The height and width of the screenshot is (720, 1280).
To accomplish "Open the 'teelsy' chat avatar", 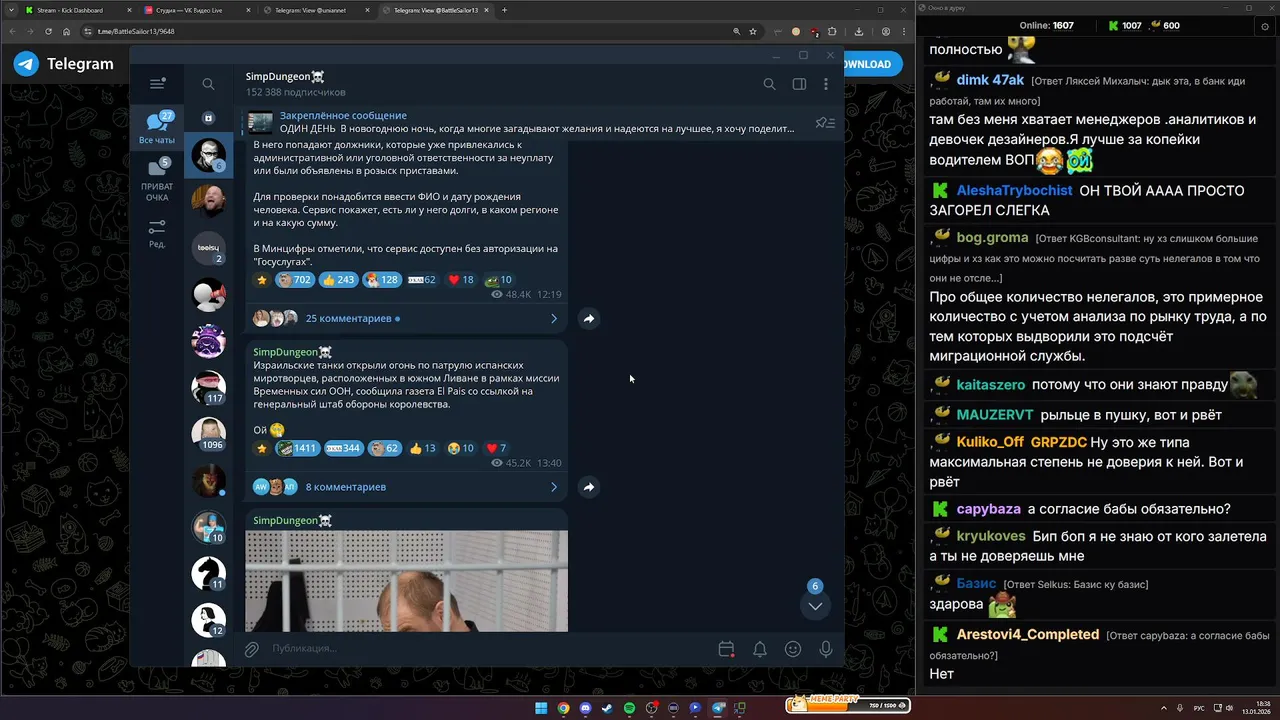I will [x=208, y=248].
